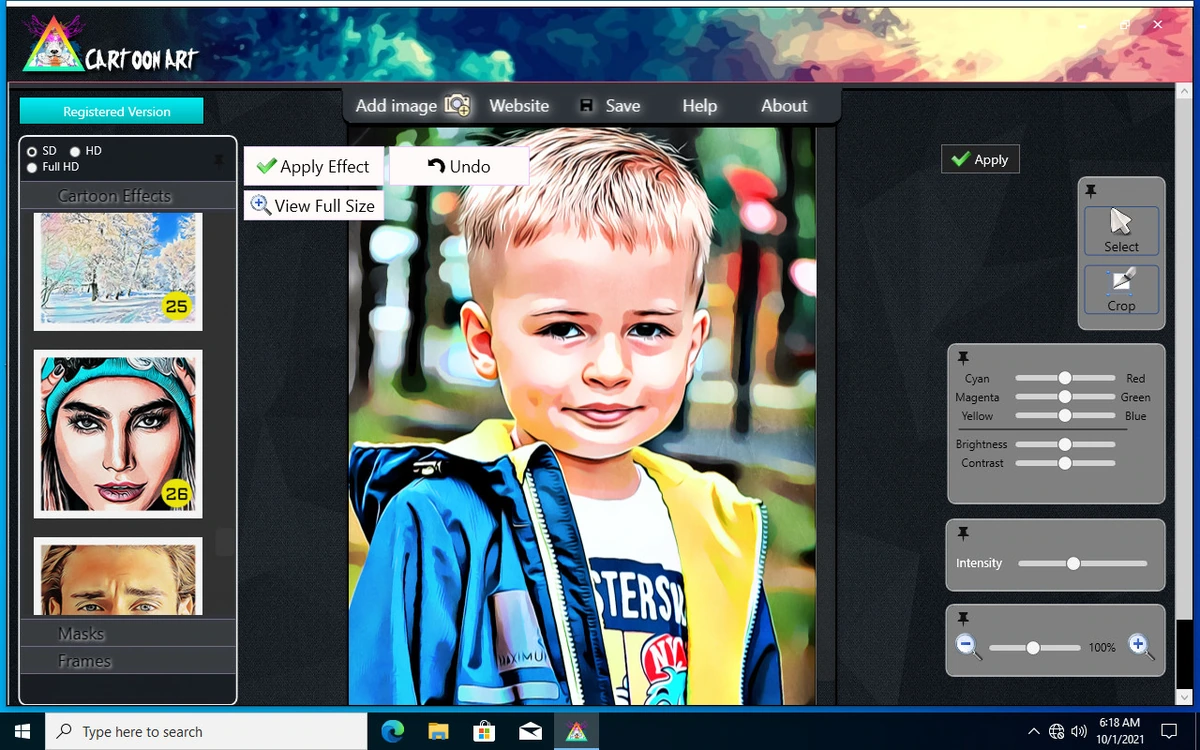Click View Full Size button
1200x750 pixels.
[x=314, y=205]
